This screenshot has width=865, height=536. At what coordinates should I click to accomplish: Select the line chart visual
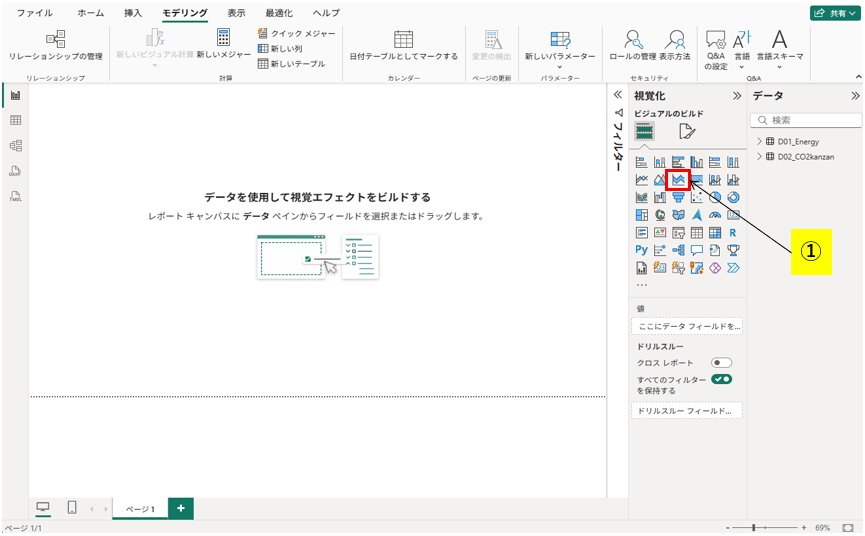click(641, 180)
